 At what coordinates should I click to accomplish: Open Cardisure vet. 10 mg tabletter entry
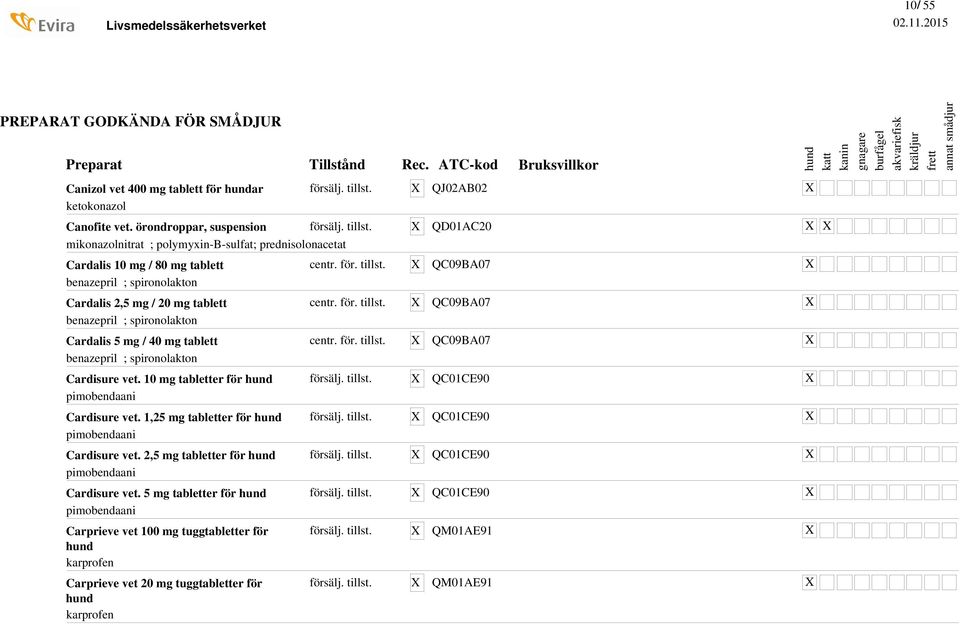point(169,379)
